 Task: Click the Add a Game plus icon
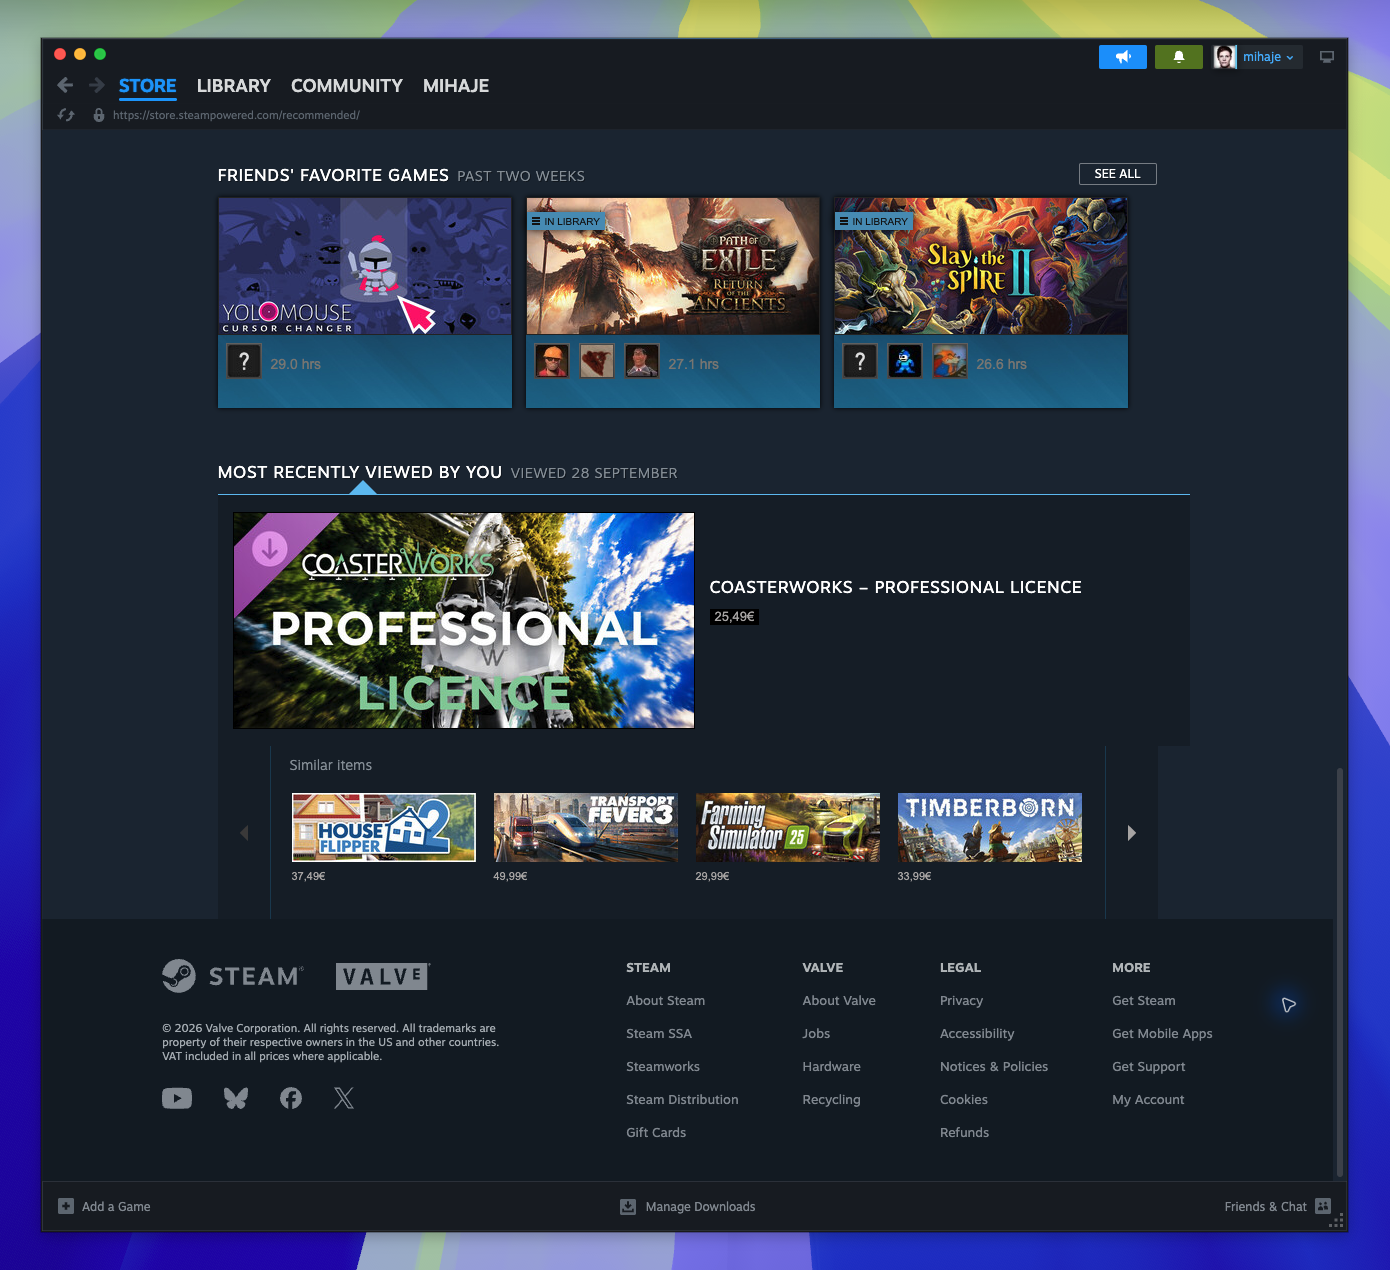point(66,1206)
